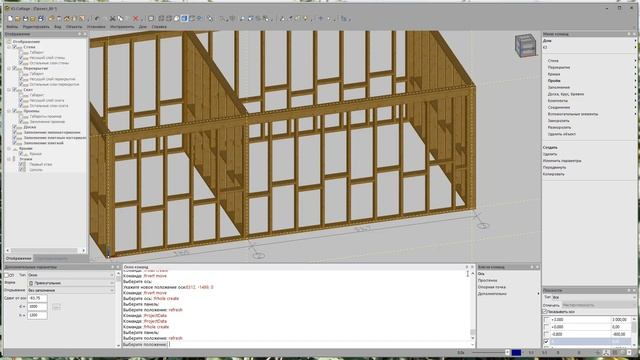This screenshot has width=640, height=360.
Task: Toggle the Перекрытия checkbox in the tree
Action: (x=15, y=68)
